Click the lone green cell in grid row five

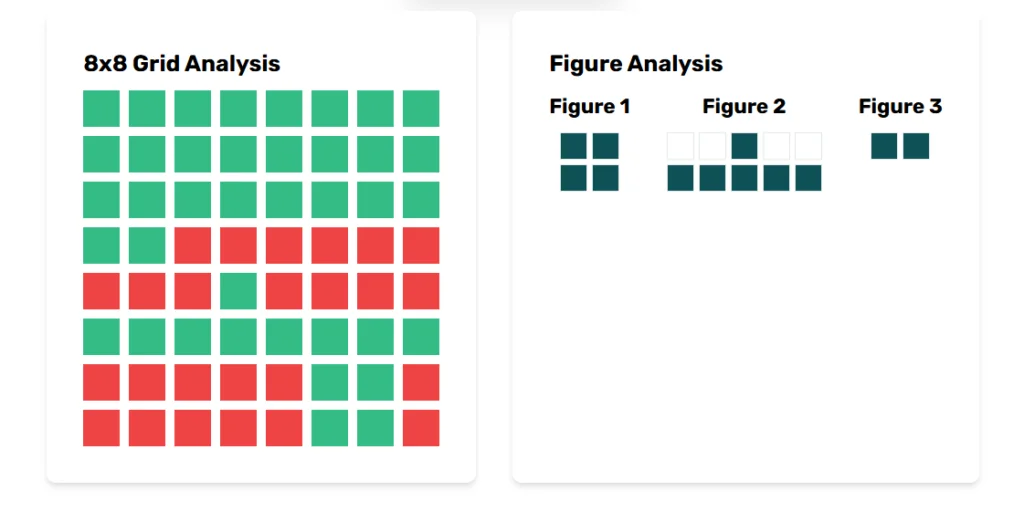[238, 291]
